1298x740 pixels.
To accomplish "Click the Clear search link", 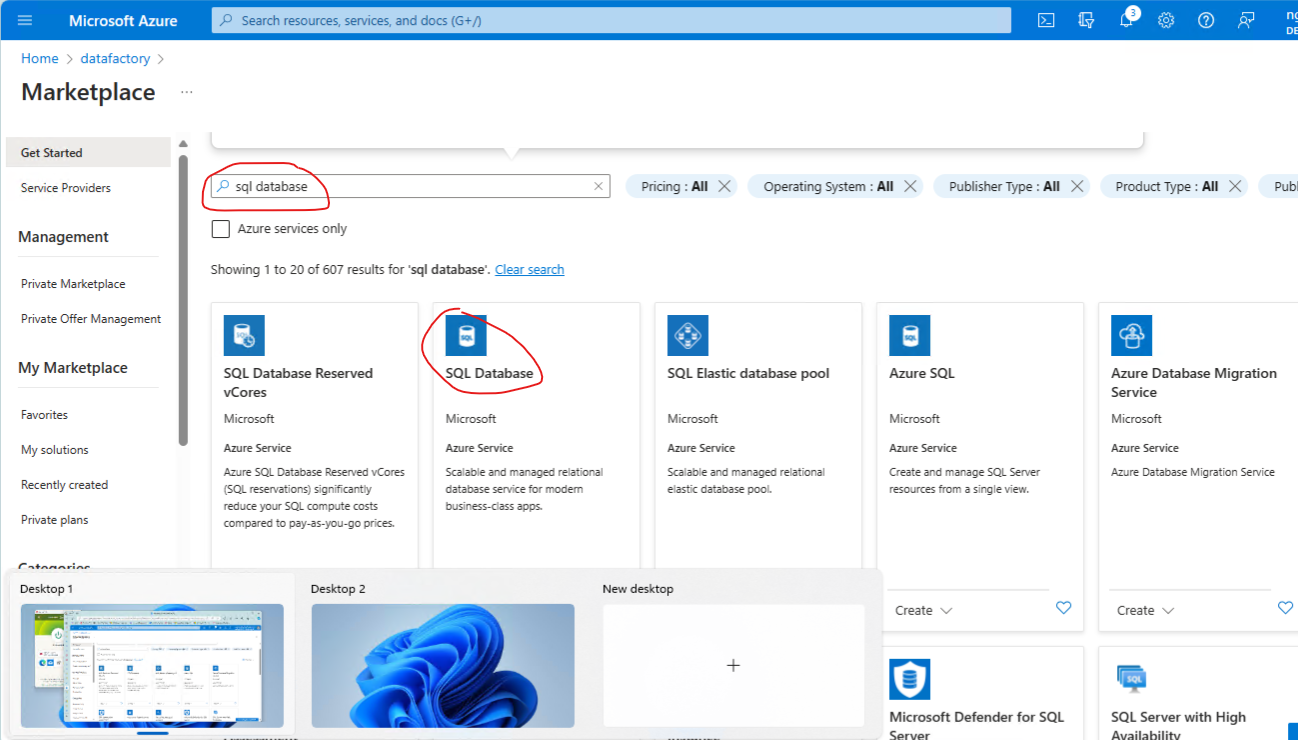I will coord(529,270).
